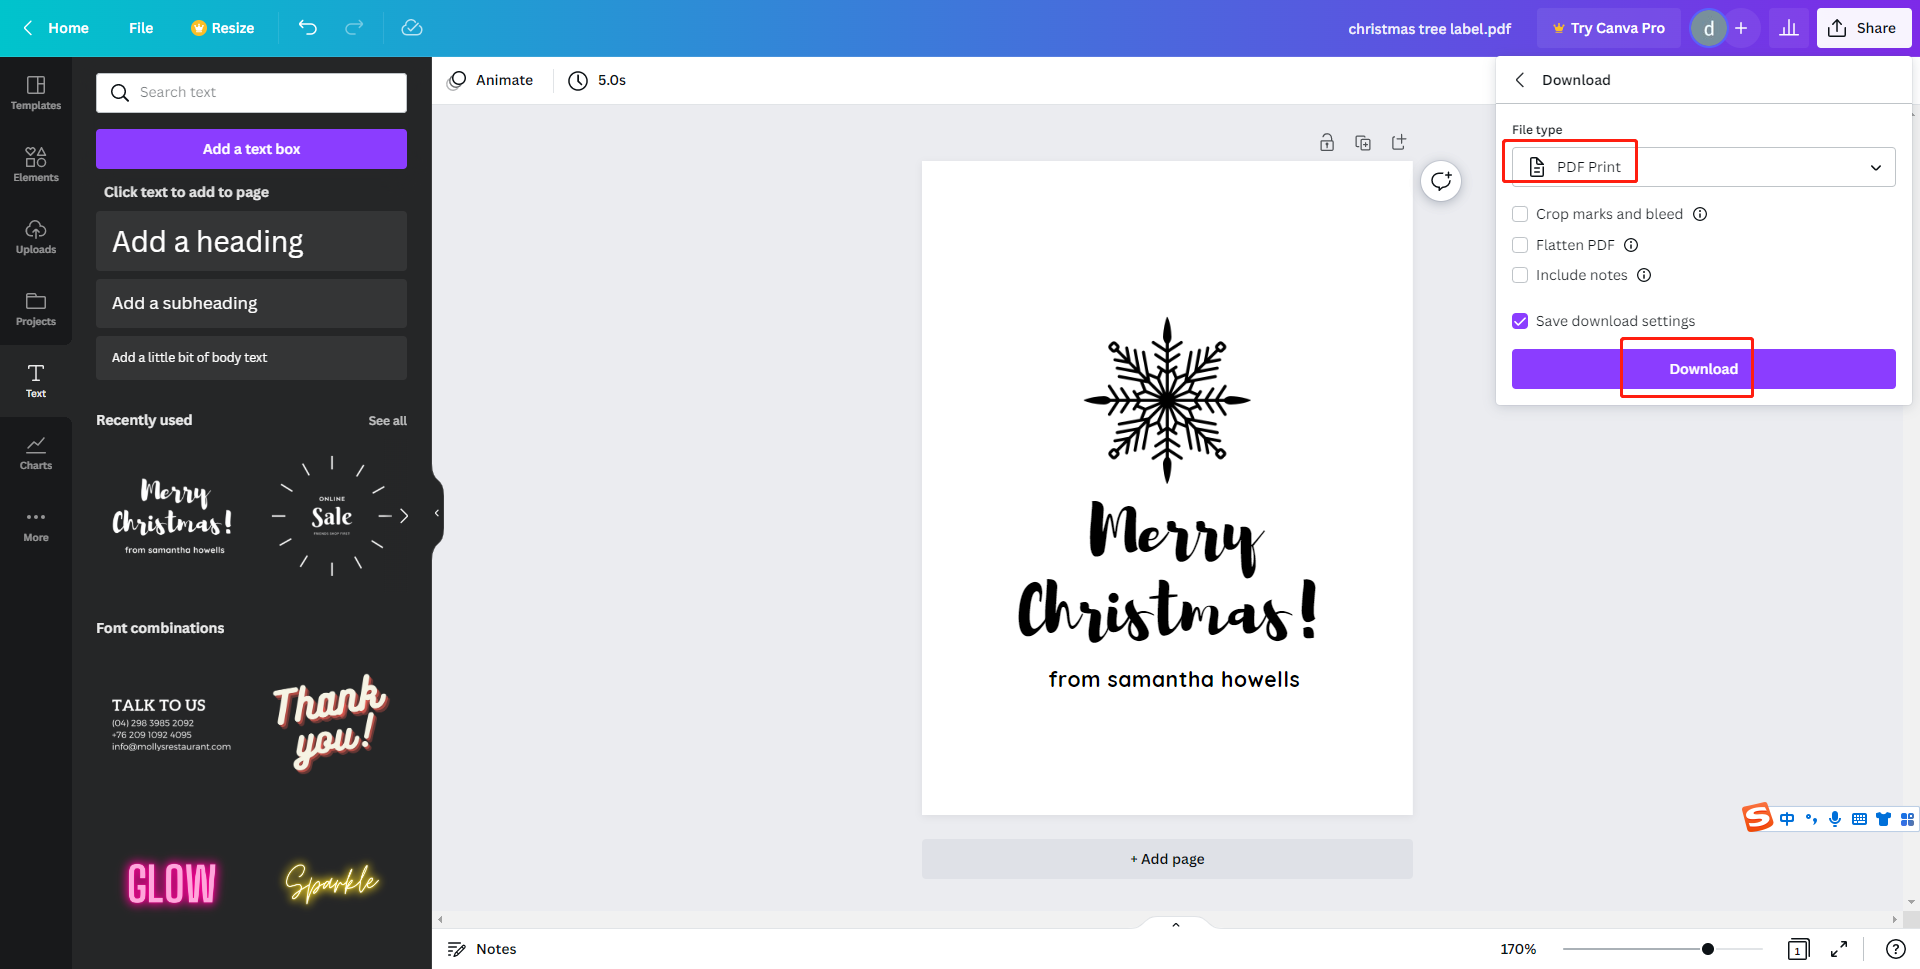The width and height of the screenshot is (1920, 969).
Task: Select the snowflake graphic on canvas
Action: tap(1167, 400)
